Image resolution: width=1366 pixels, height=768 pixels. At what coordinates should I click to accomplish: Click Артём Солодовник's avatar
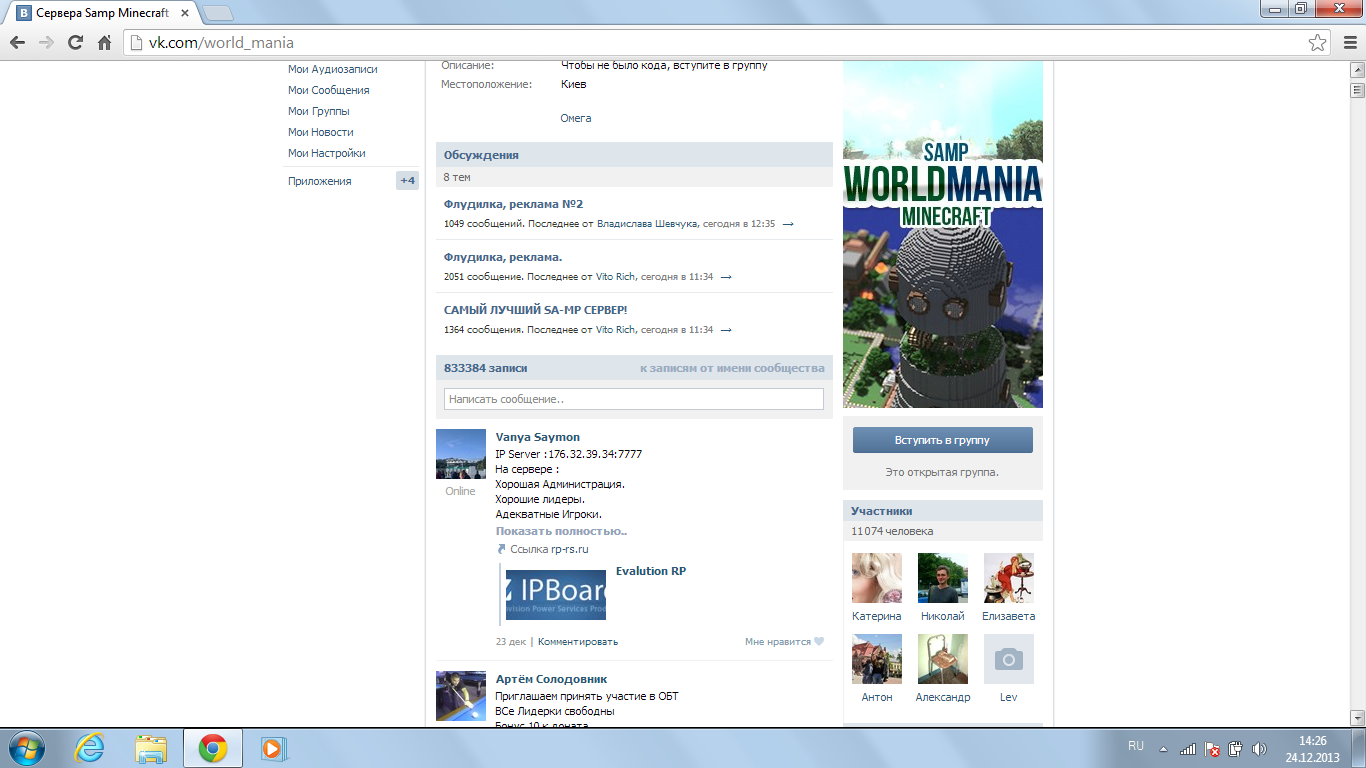pos(461,696)
